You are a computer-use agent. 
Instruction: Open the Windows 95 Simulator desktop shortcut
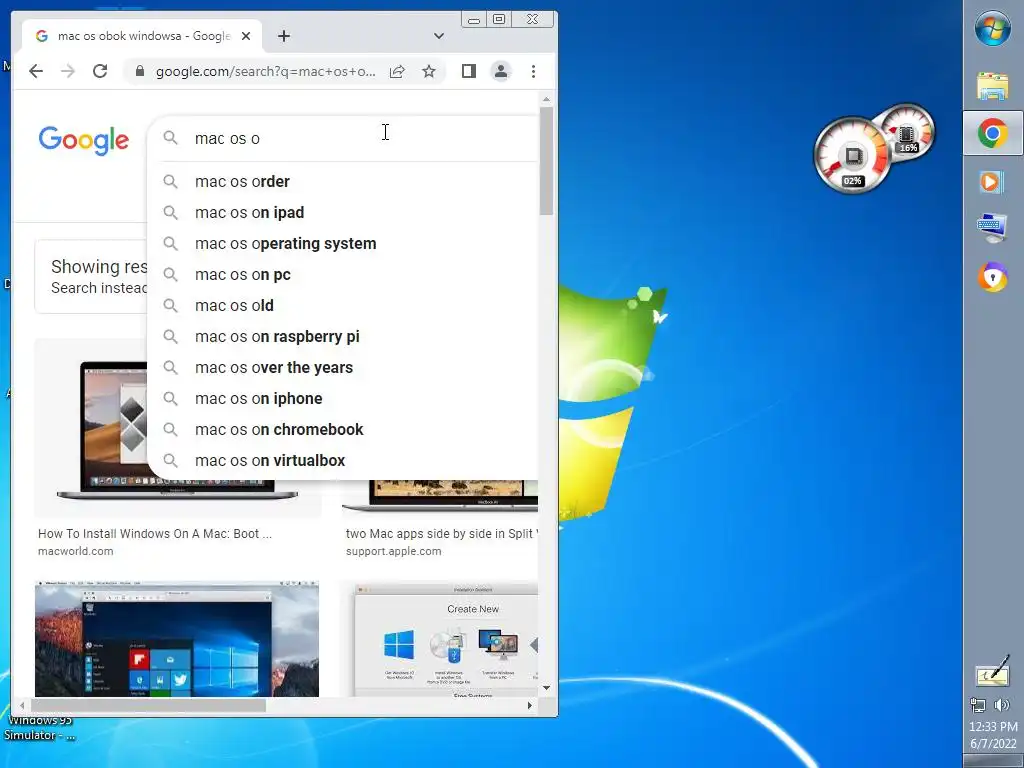[39, 728]
